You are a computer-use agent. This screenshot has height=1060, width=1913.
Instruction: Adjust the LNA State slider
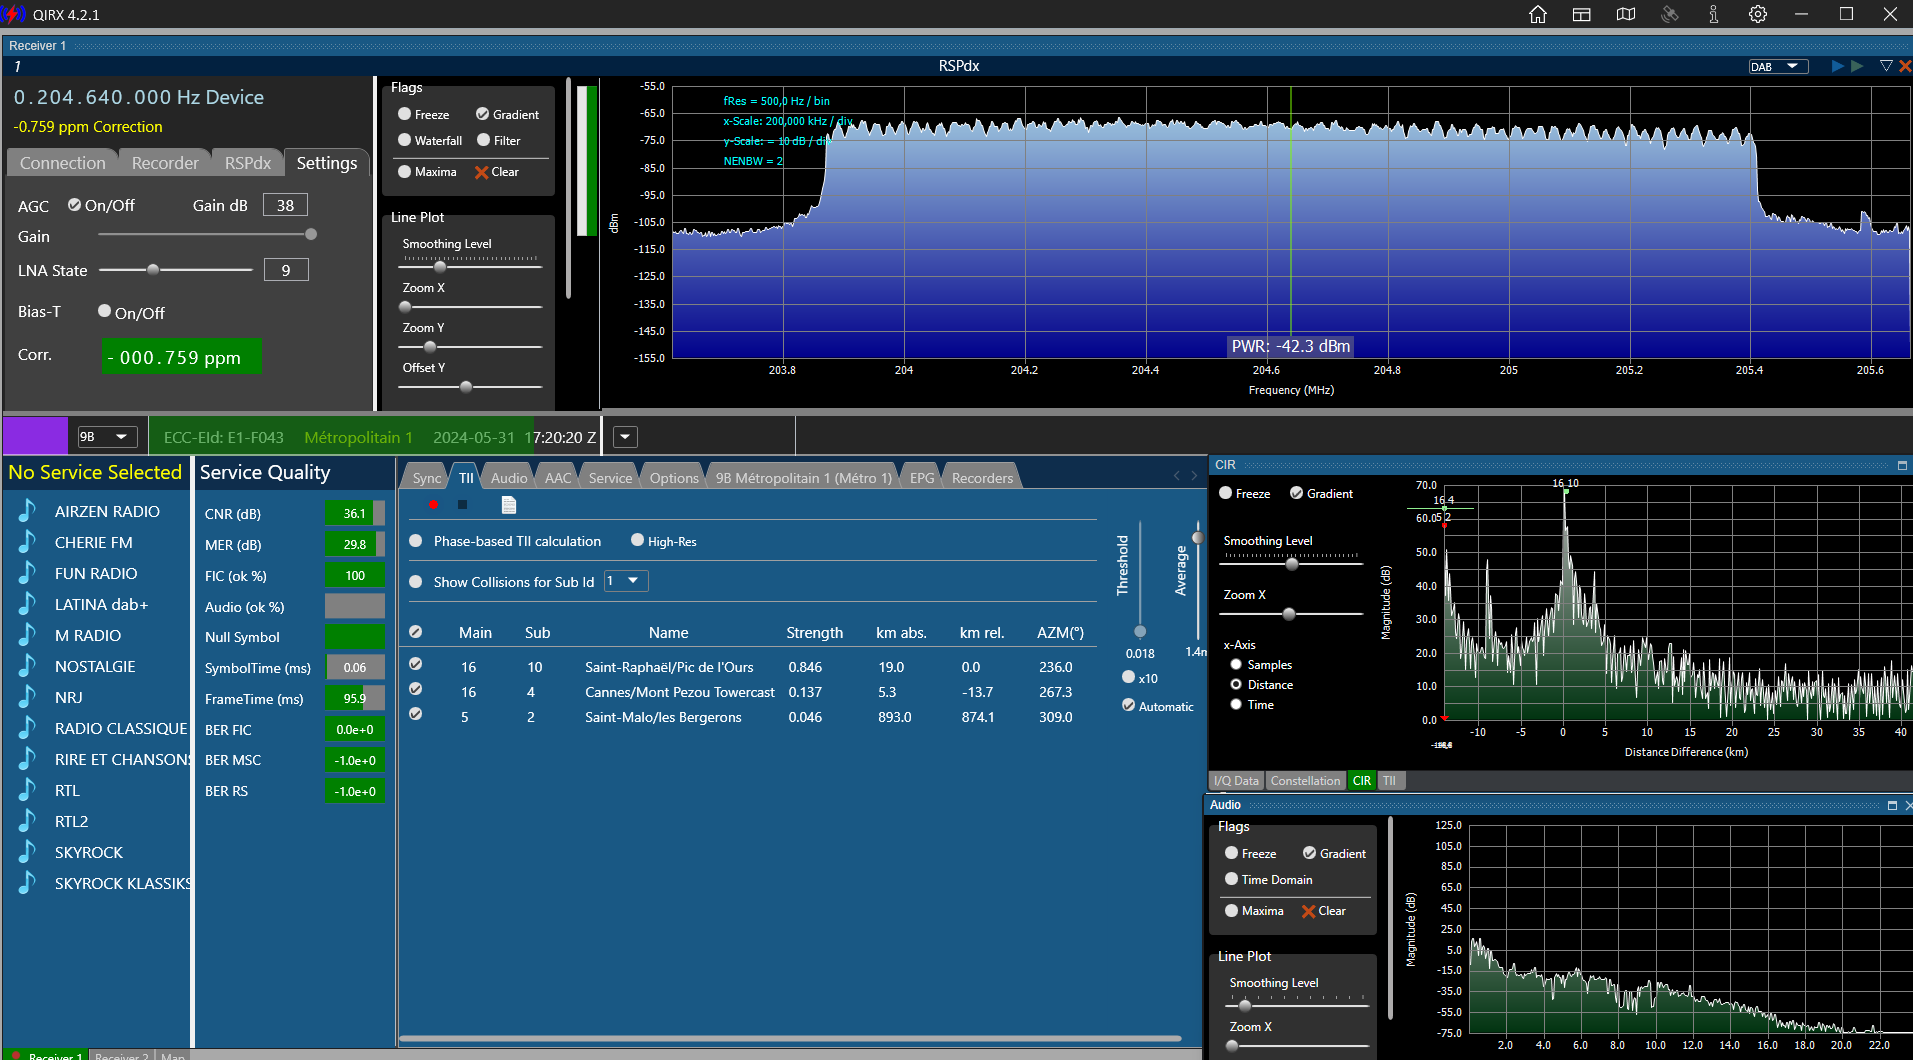pos(153,269)
